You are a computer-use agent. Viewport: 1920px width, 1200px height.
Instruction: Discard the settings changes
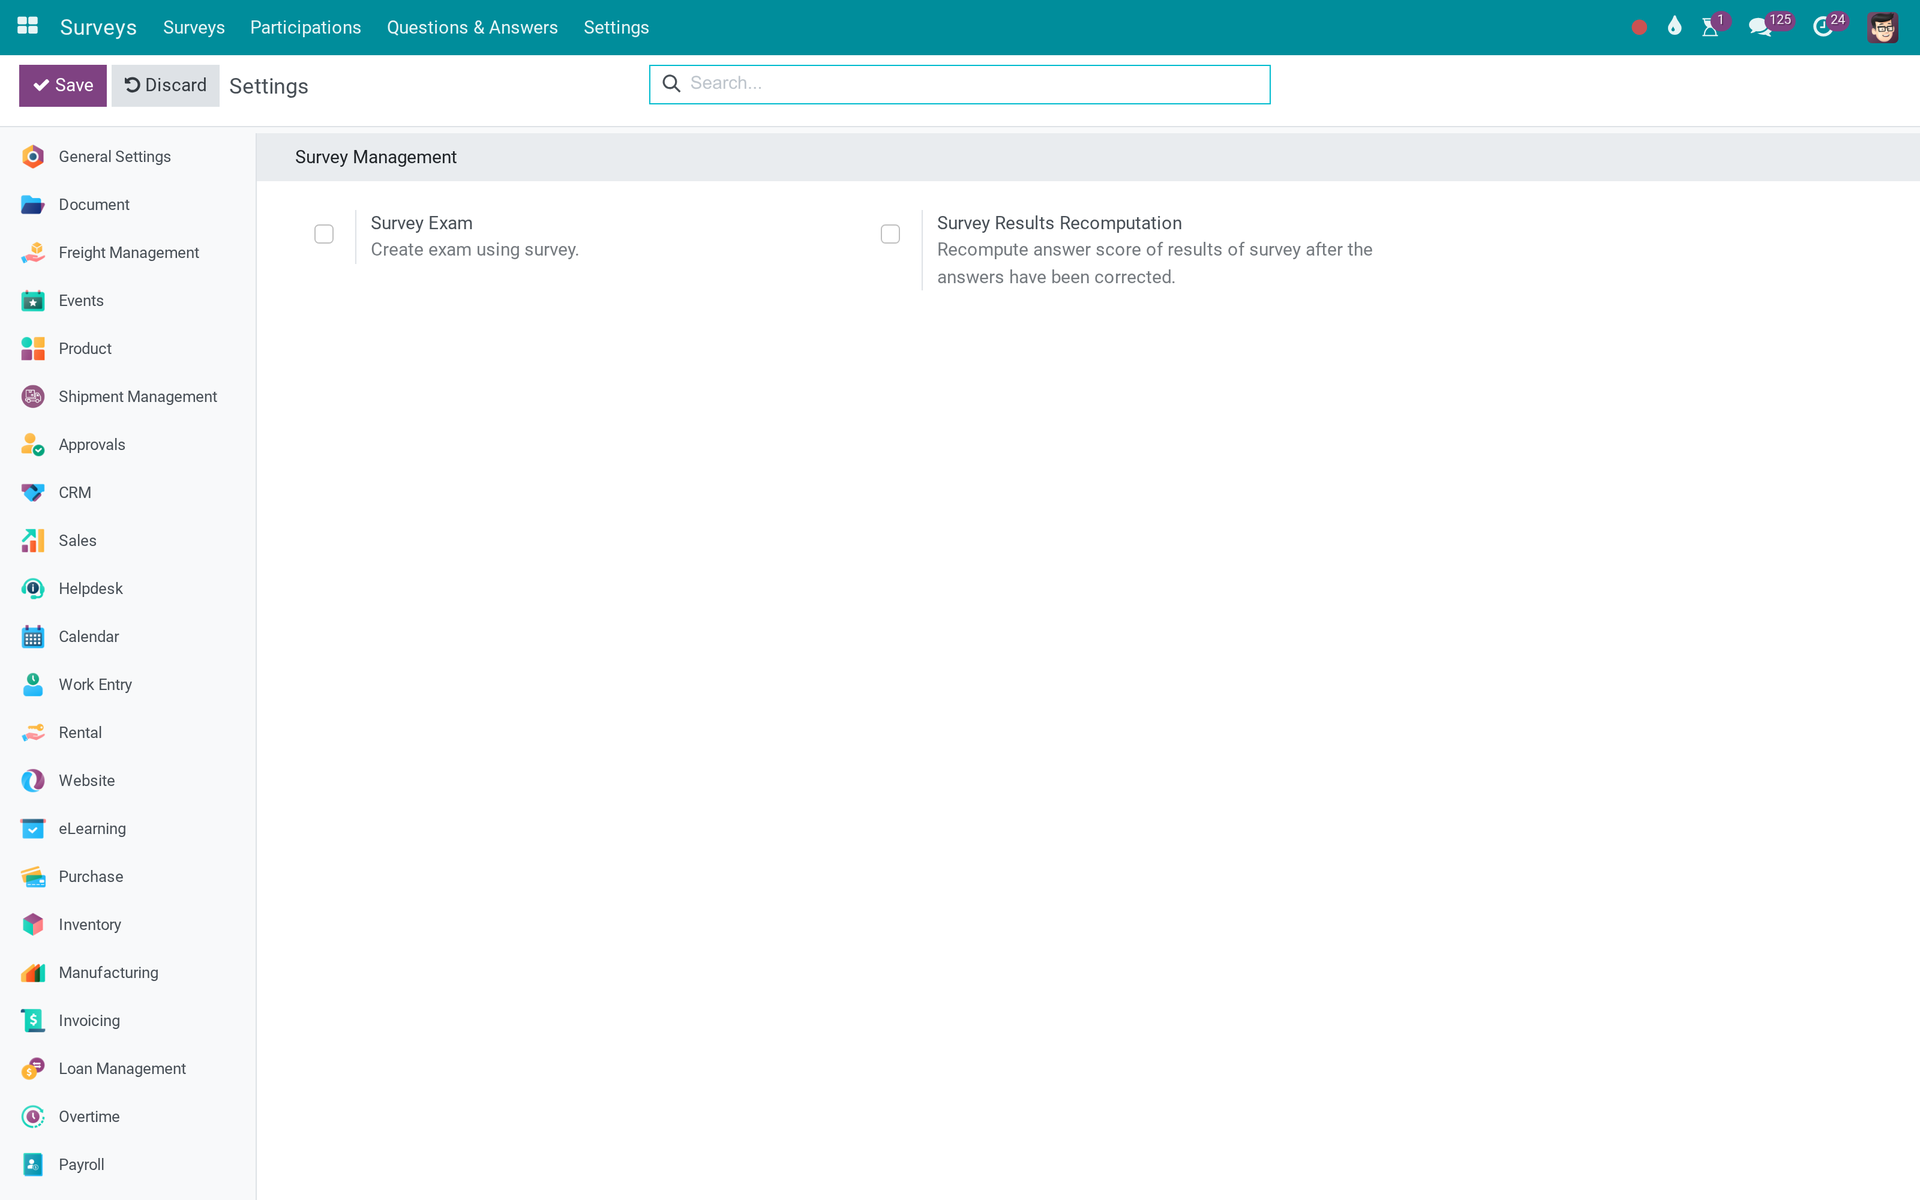pyautogui.click(x=165, y=85)
